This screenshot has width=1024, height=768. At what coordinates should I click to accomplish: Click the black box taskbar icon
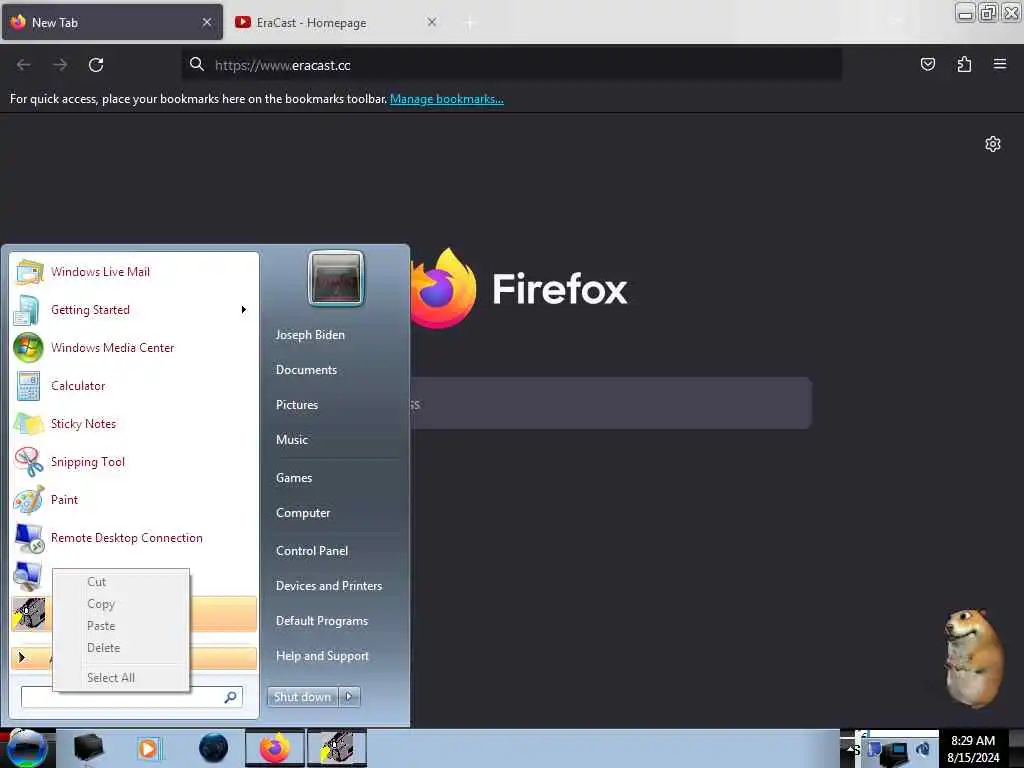pyautogui.click(x=89, y=748)
